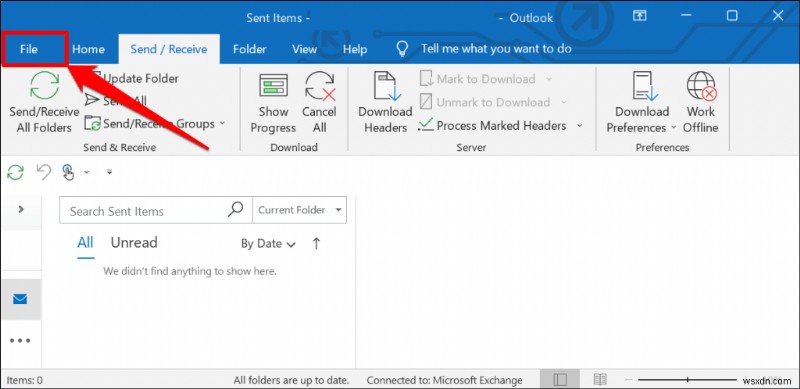The image size is (800, 389).
Task: Open the View tab
Action: coord(304,49)
